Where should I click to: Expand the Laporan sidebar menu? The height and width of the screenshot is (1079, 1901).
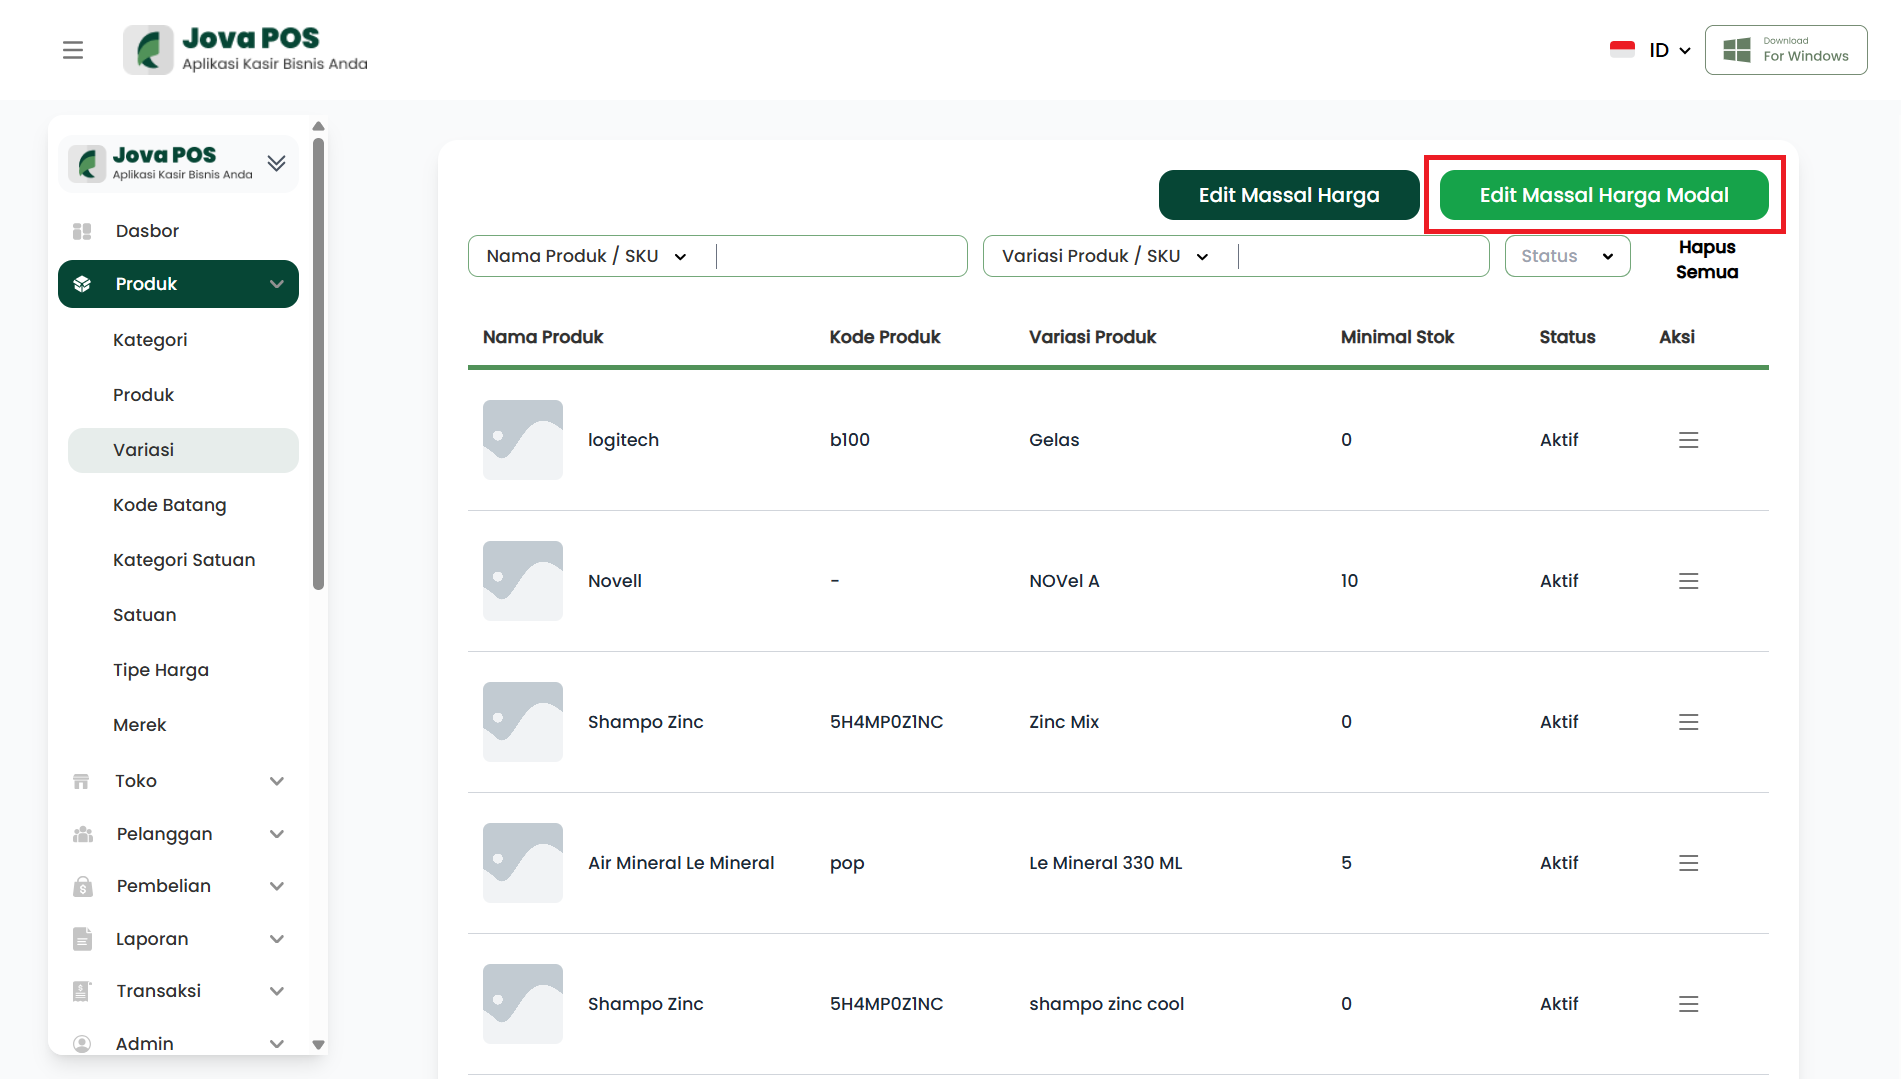(x=277, y=939)
